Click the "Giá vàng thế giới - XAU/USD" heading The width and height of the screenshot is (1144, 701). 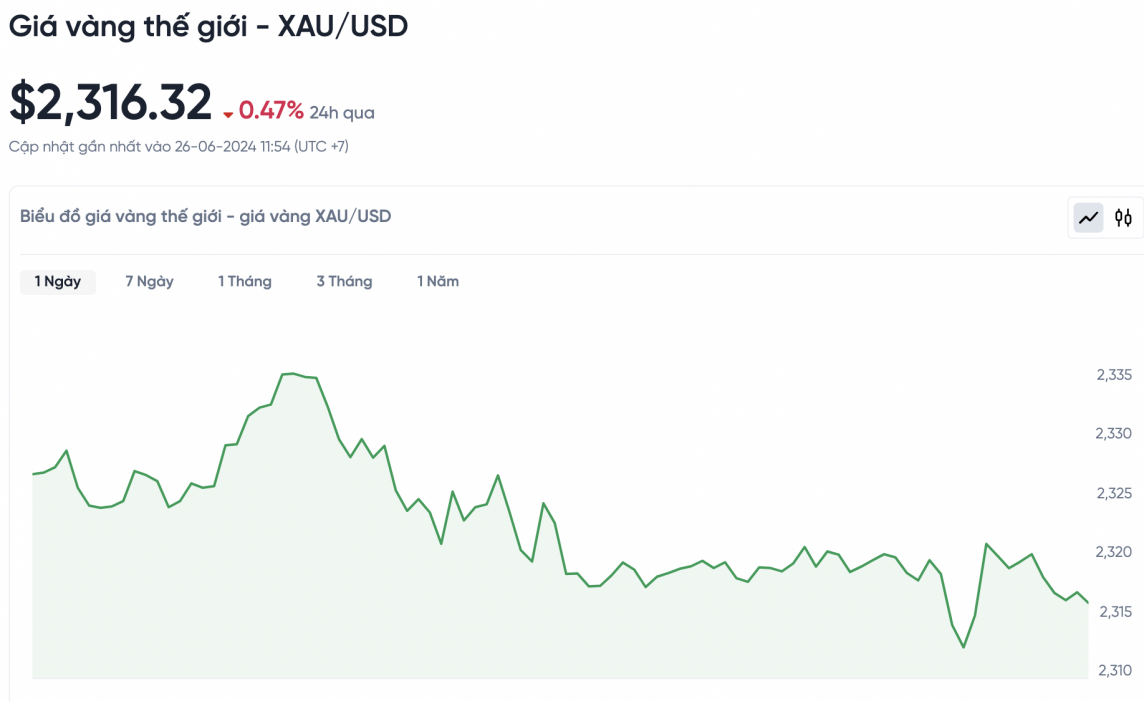[x=208, y=26]
